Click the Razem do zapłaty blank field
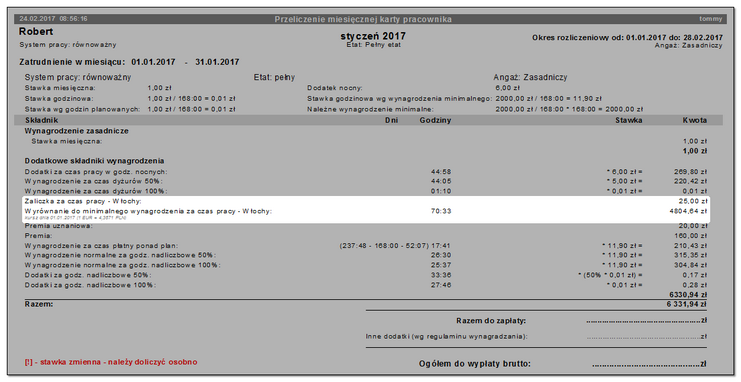The width and height of the screenshot is (741, 382). tap(646, 321)
